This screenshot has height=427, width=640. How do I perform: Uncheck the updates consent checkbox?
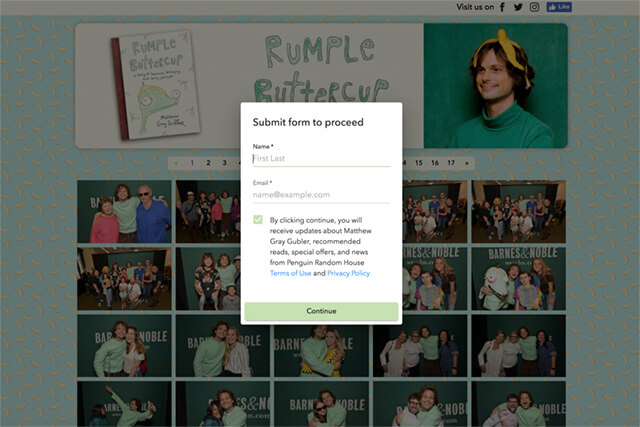tap(258, 221)
